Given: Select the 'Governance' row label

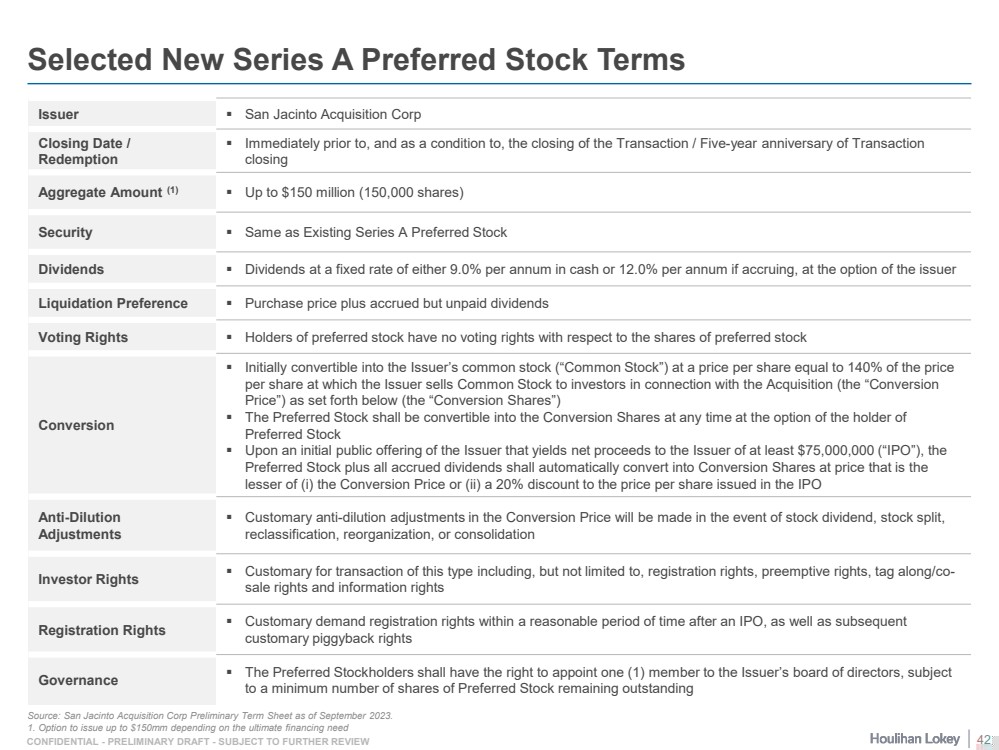Looking at the screenshot, I should pyautogui.click(x=78, y=680).
